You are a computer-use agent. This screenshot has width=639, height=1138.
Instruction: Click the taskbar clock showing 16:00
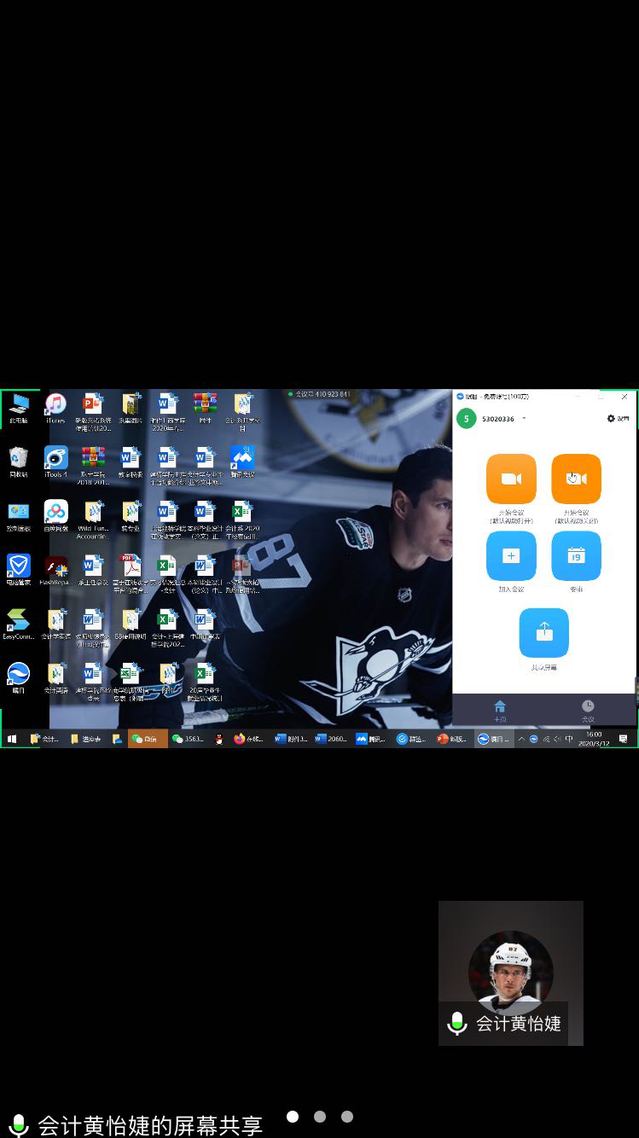click(594, 739)
